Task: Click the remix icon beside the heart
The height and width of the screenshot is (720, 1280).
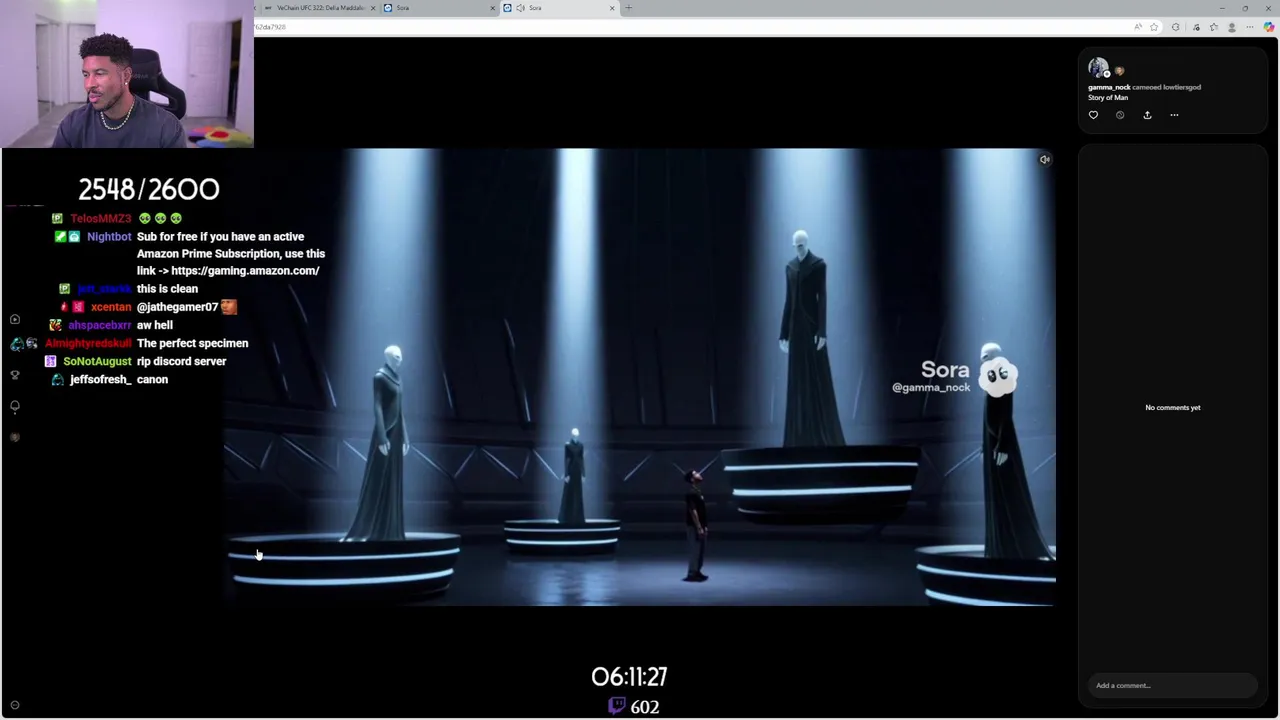Action: click(1120, 115)
